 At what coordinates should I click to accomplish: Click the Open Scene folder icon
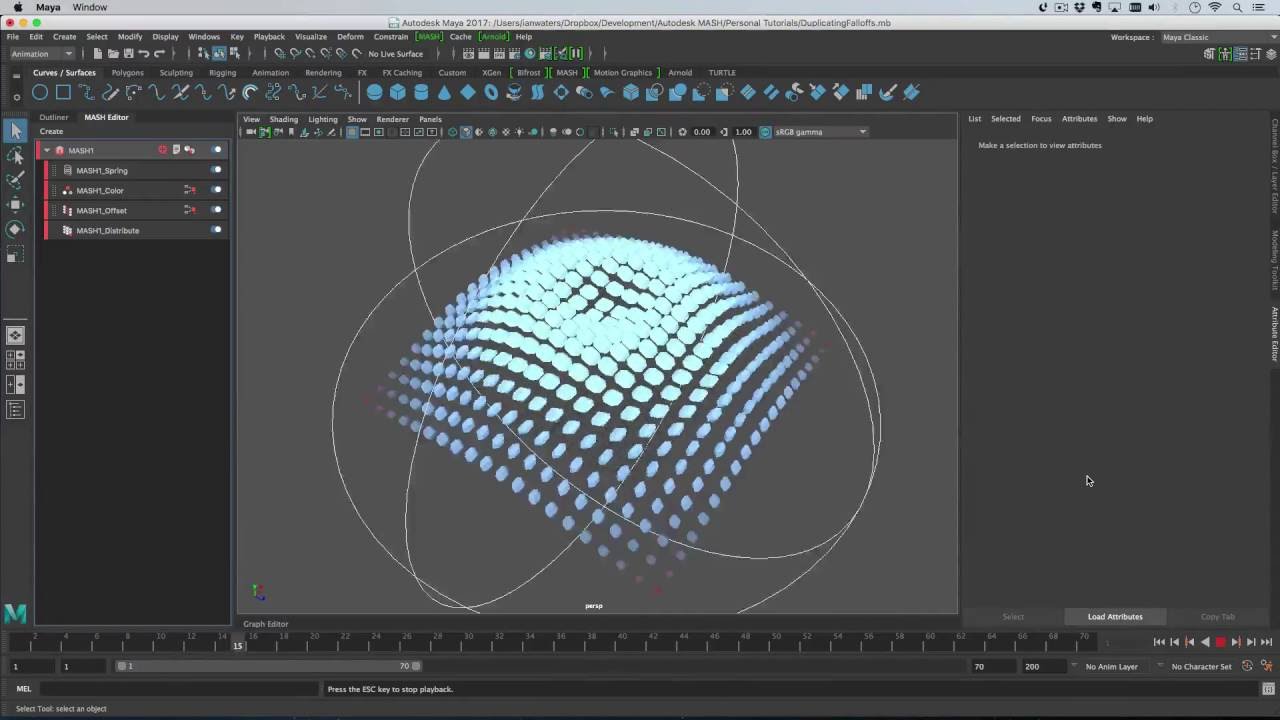coord(113,53)
